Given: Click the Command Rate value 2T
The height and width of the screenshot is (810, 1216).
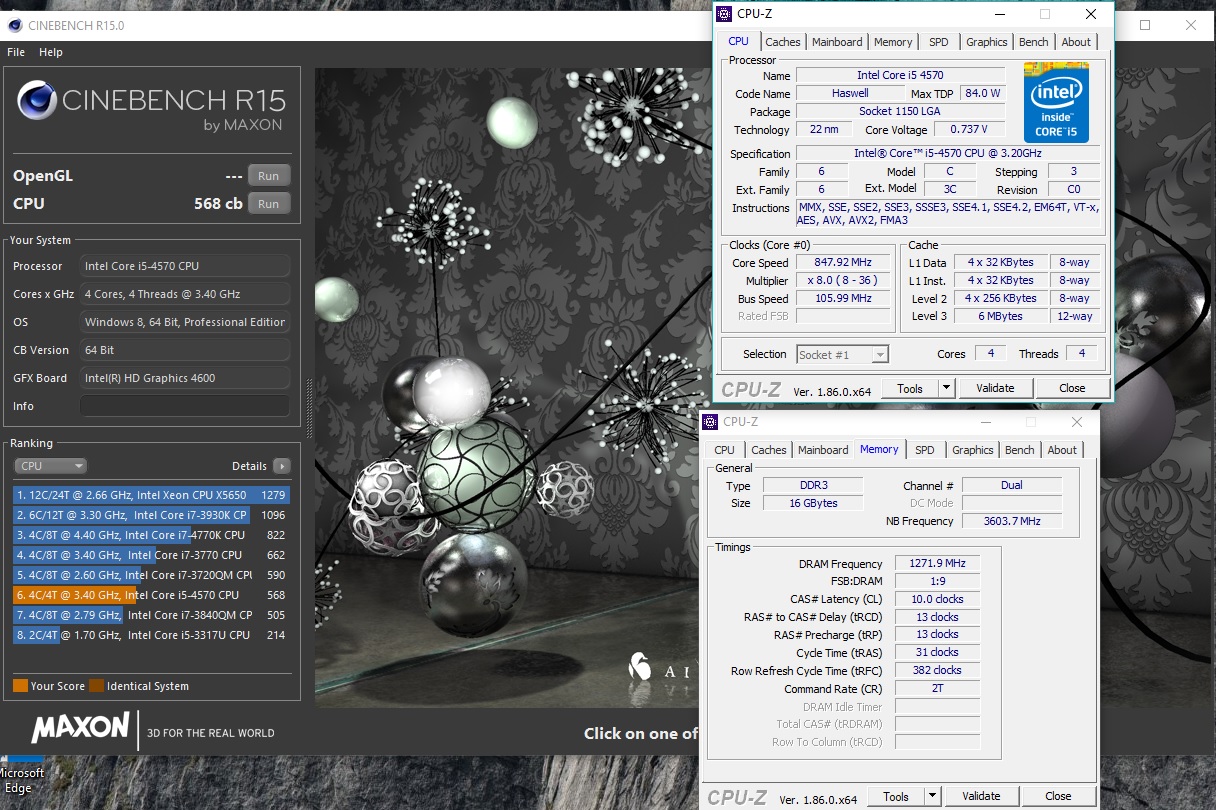Looking at the screenshot, I should click(x=937, y=688).
